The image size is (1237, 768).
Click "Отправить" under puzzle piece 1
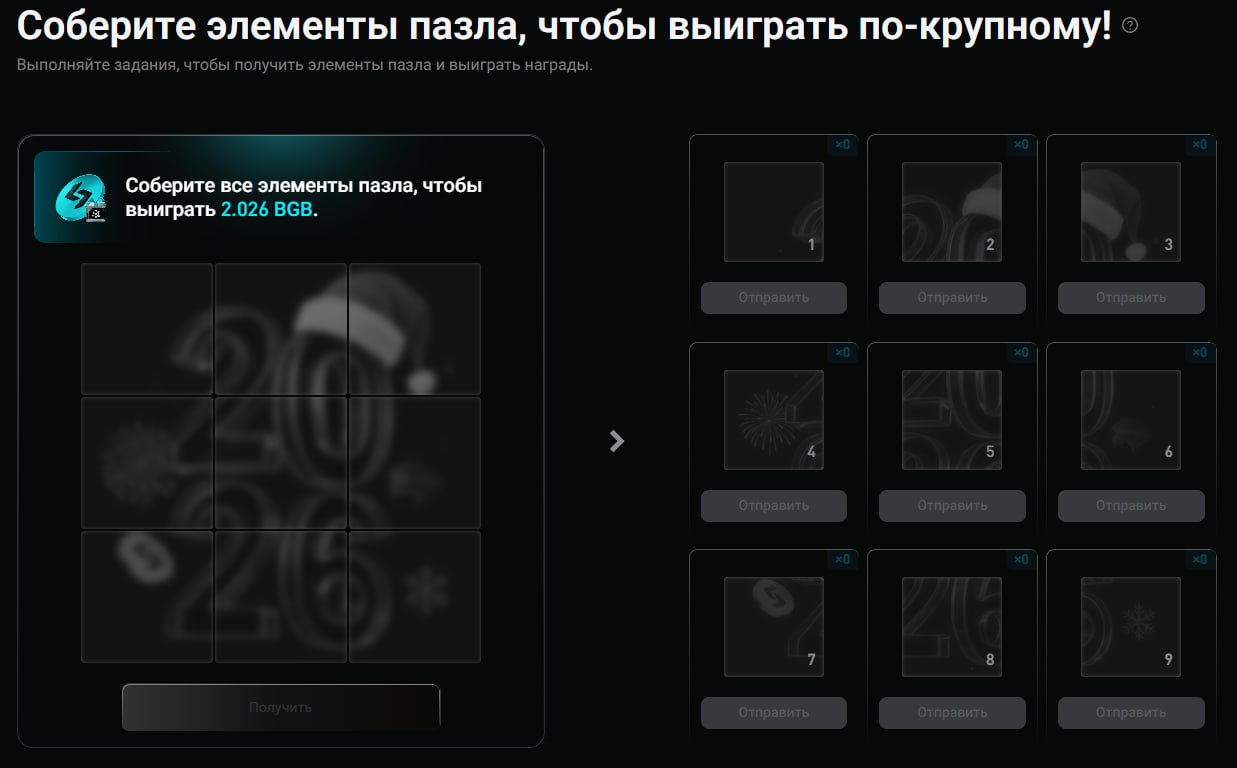[x=773, y=297]
